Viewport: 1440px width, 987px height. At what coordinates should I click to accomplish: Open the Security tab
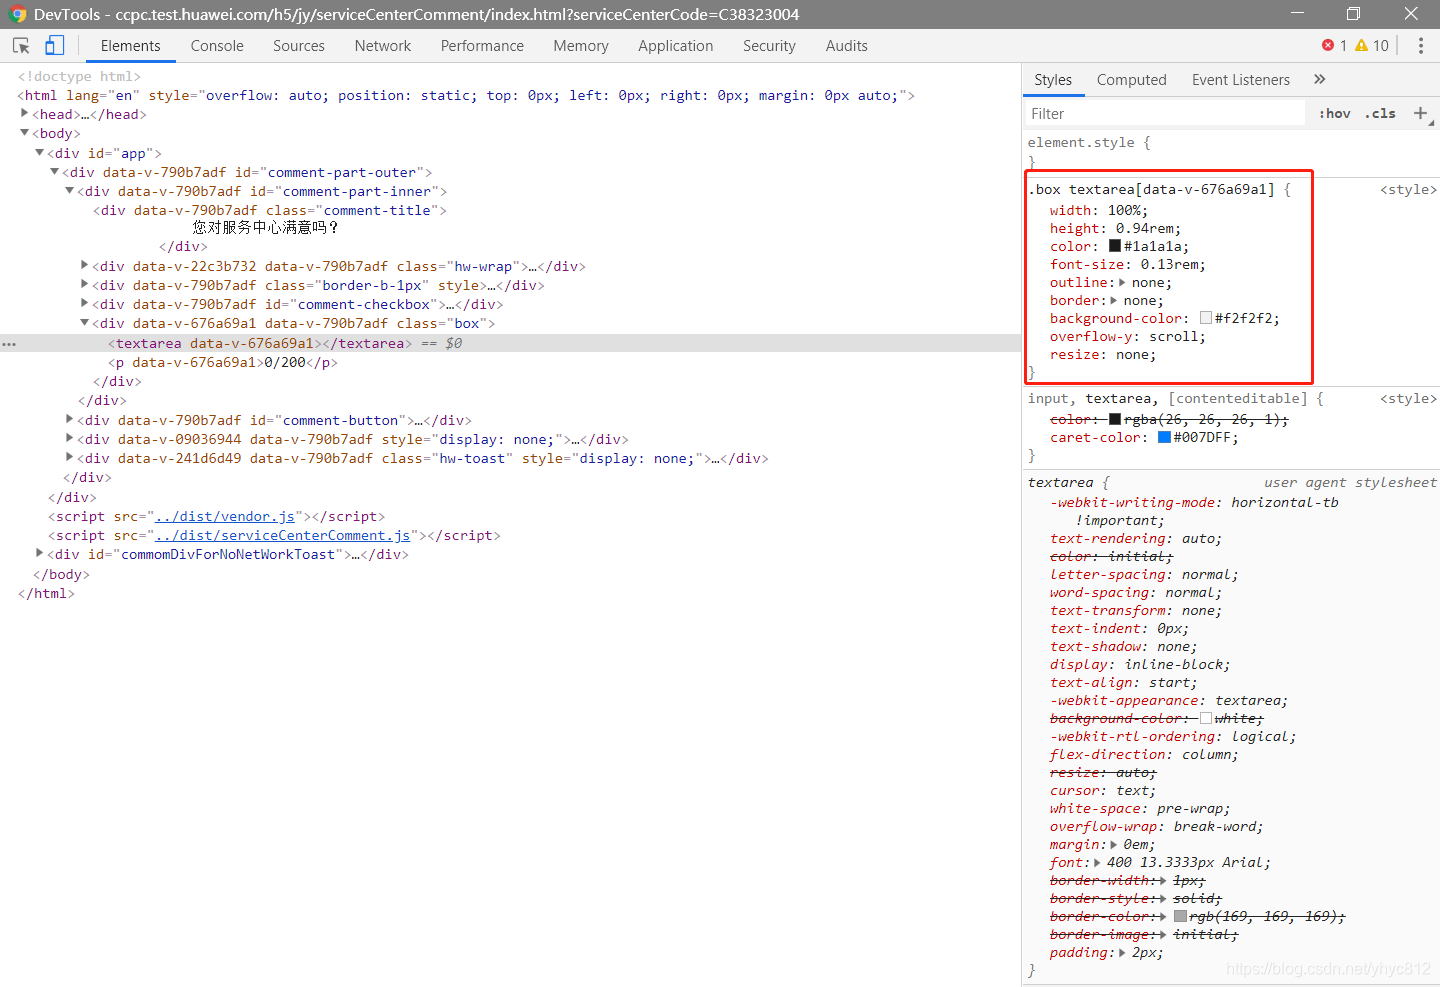click(769, 46)
